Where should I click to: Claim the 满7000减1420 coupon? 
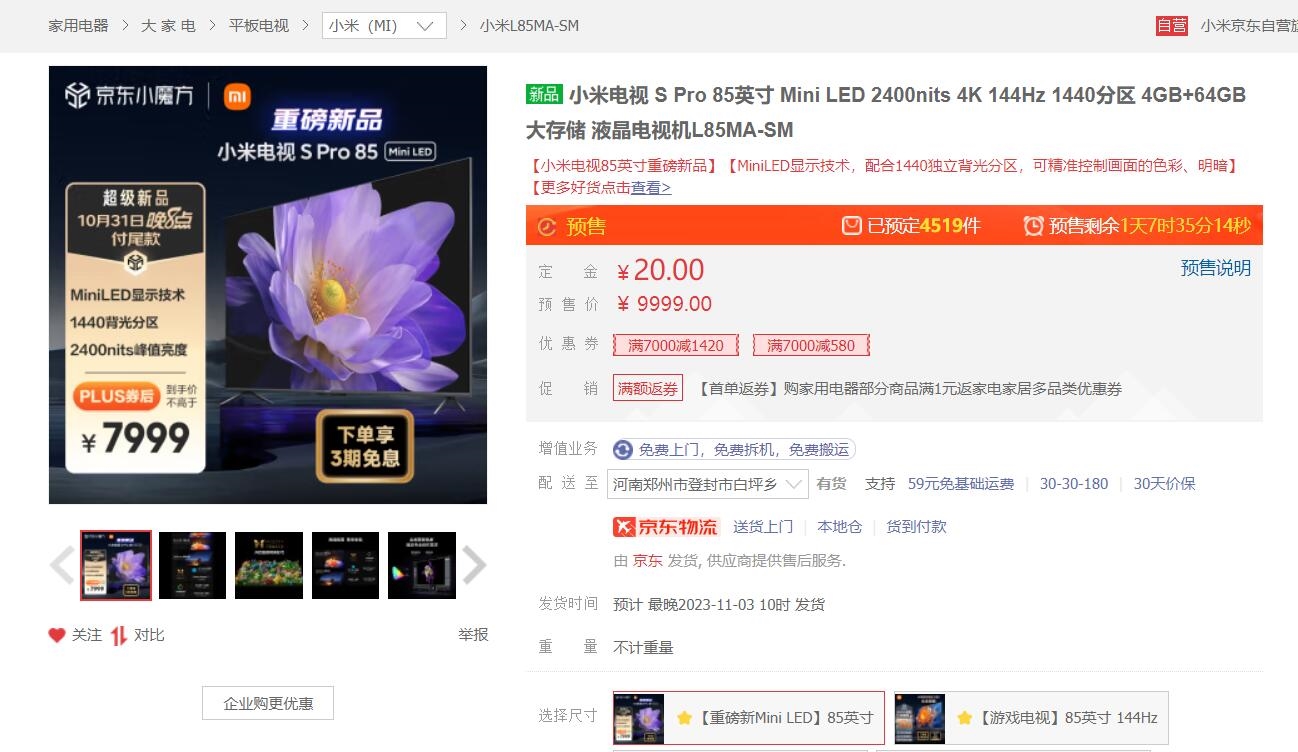[x=676, y=345]
